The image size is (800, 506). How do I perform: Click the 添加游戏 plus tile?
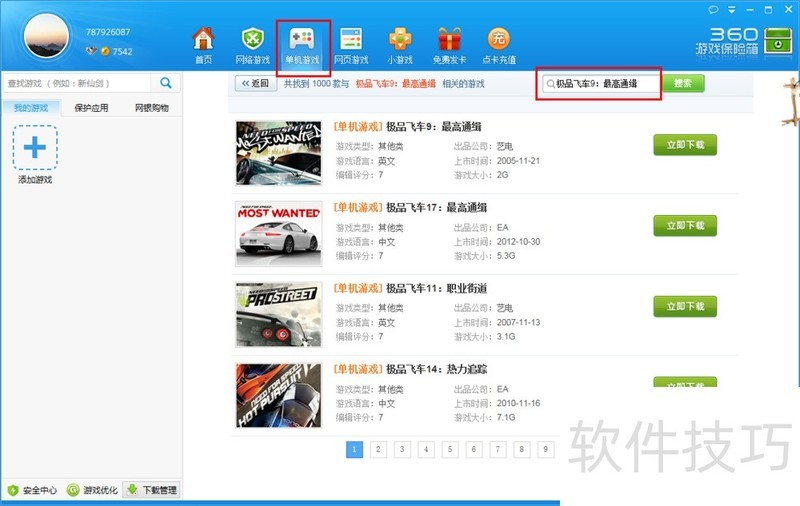(35, 148)
